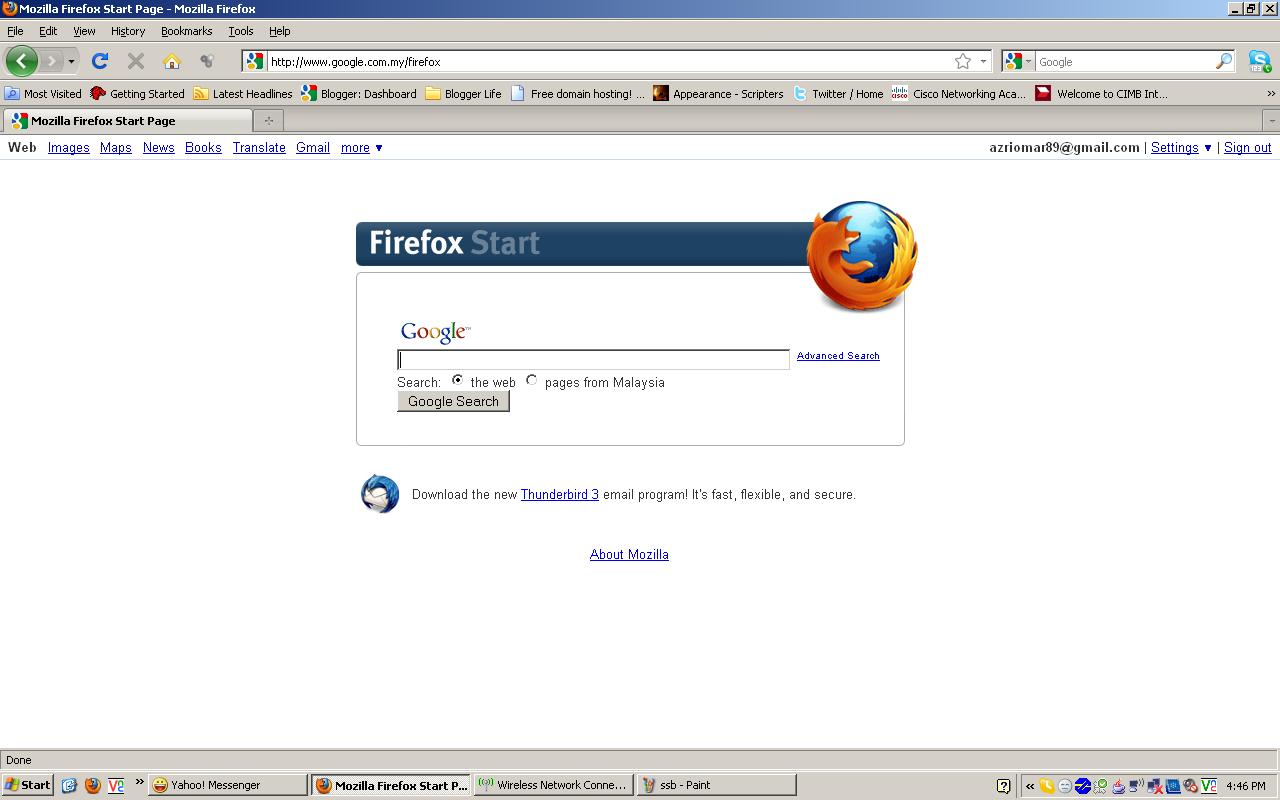
Task: Click the Google site favicon in address bar
Action: (255, 61)
